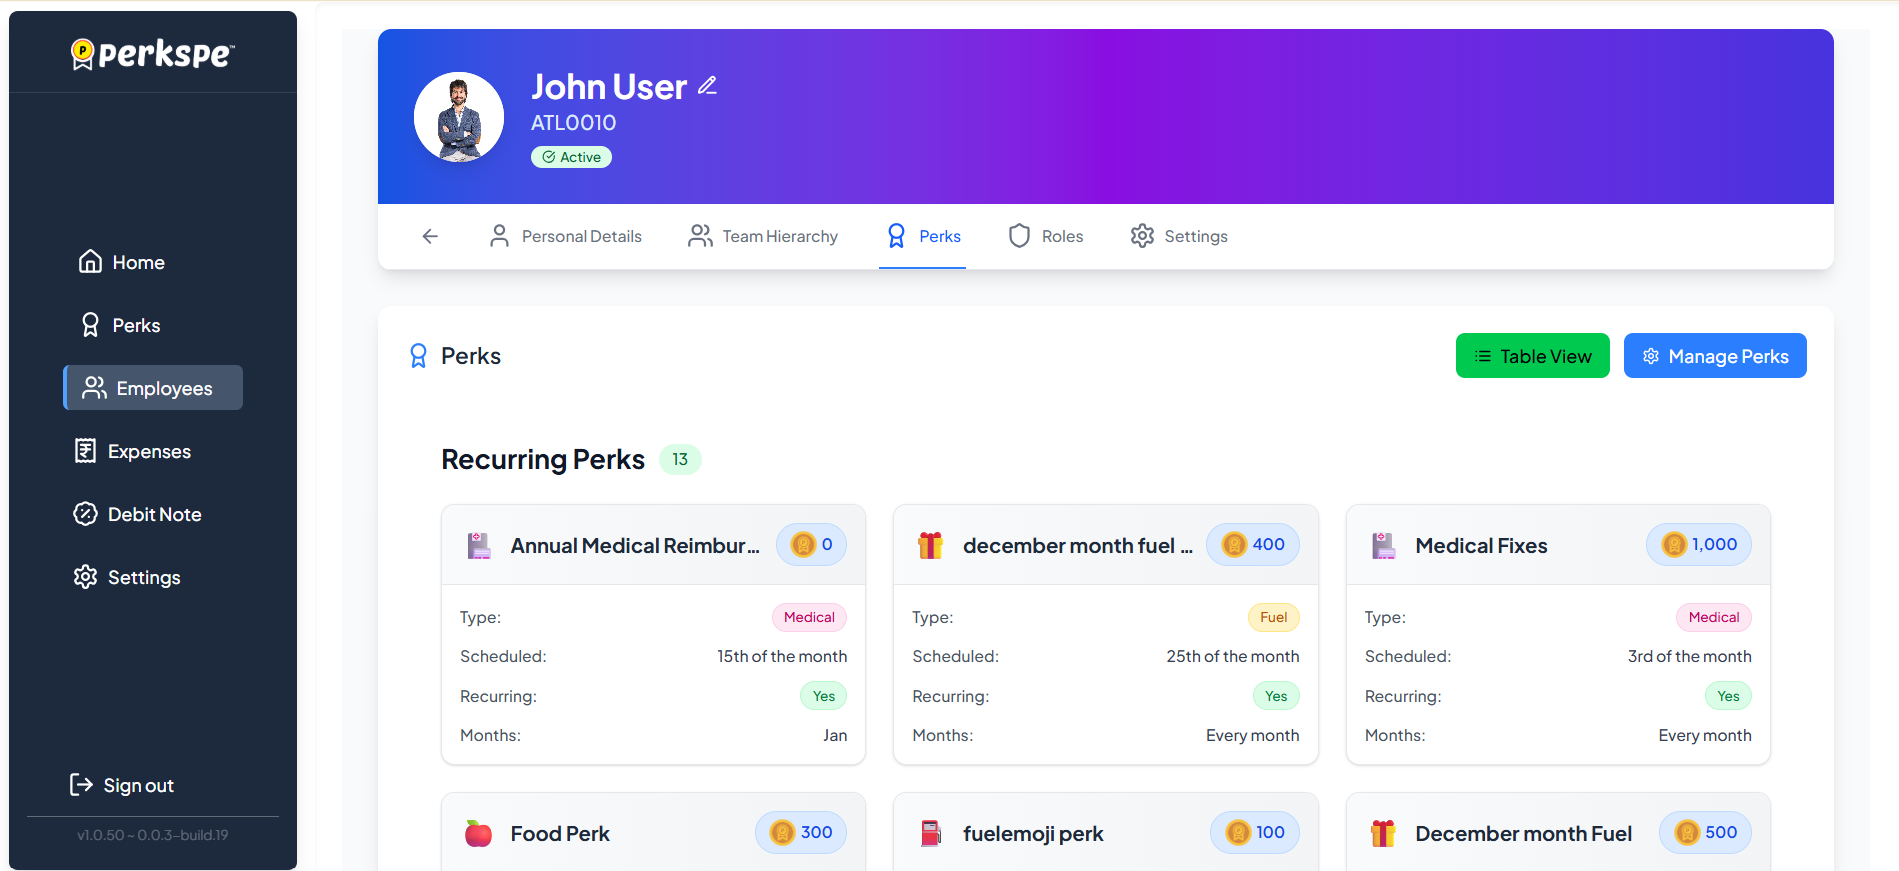The width and height of the screenshot is (1899, 871).
Task: Click the coin badge showing 1,000
Action: click(x=1698, y=545)
